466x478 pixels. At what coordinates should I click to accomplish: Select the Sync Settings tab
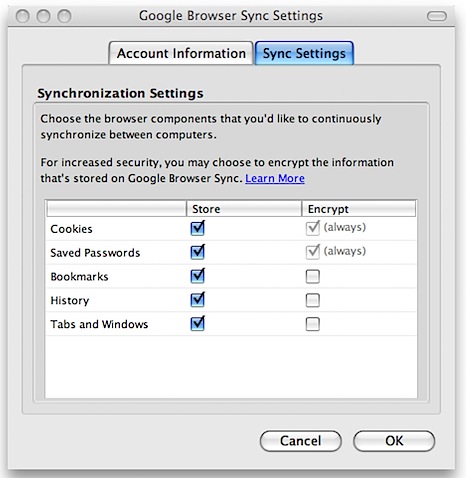(304, 53)
